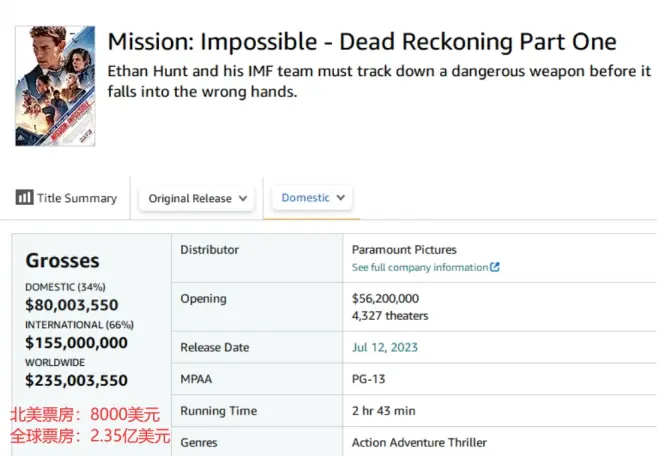This screenshot has height=456, width=660.
Task: Click the 4,327 theaters count
Action: (390, 316)
